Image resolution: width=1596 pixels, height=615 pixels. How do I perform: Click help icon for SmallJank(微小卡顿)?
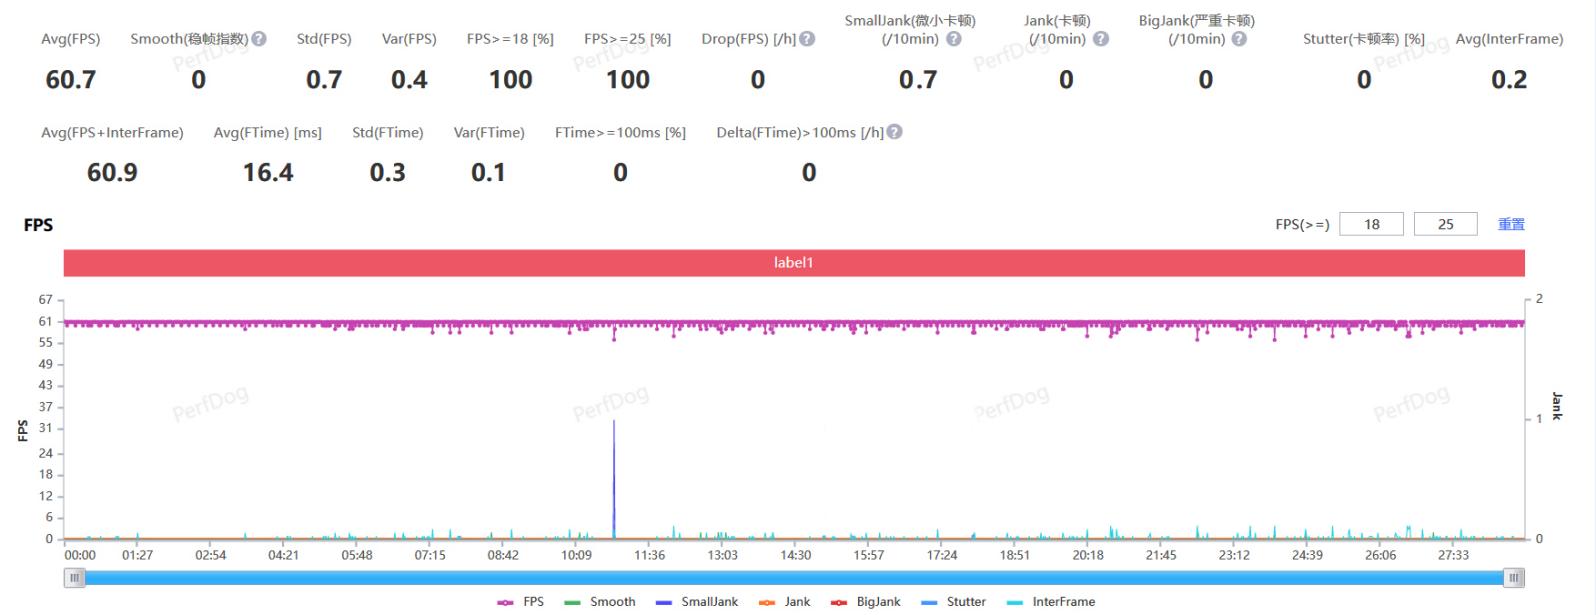click(x=954, y=39)
